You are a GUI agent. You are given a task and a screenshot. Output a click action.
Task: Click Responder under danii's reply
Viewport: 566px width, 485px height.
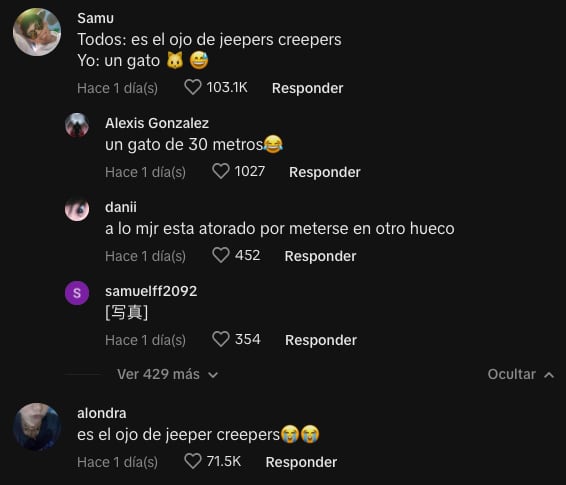[x=320, y=256]
